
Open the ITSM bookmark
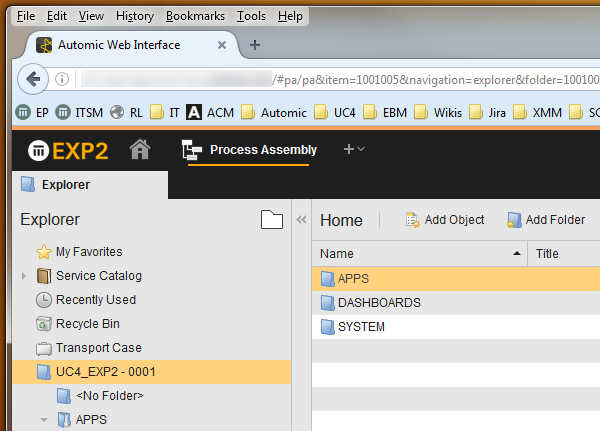[79, 113]
